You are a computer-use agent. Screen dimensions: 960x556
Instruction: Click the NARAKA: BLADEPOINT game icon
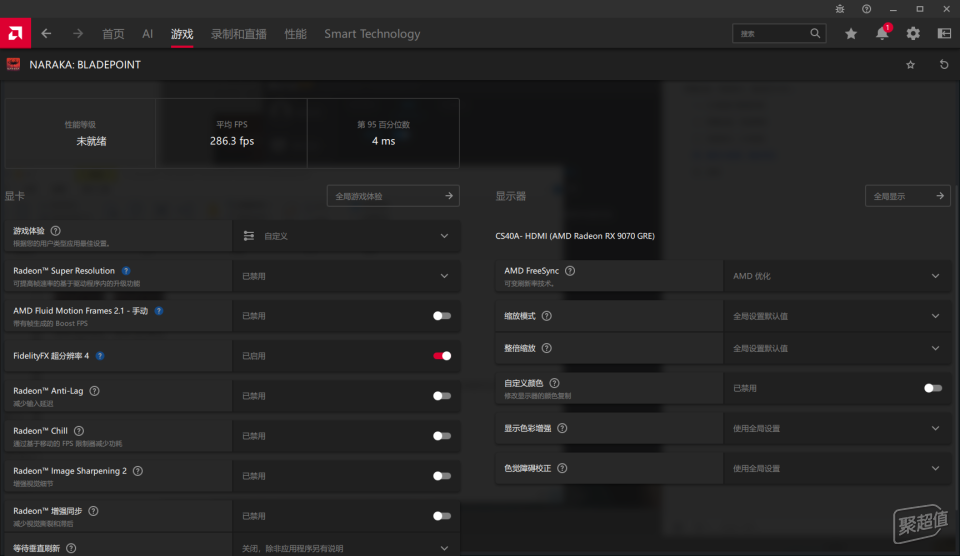pos(13,64)
